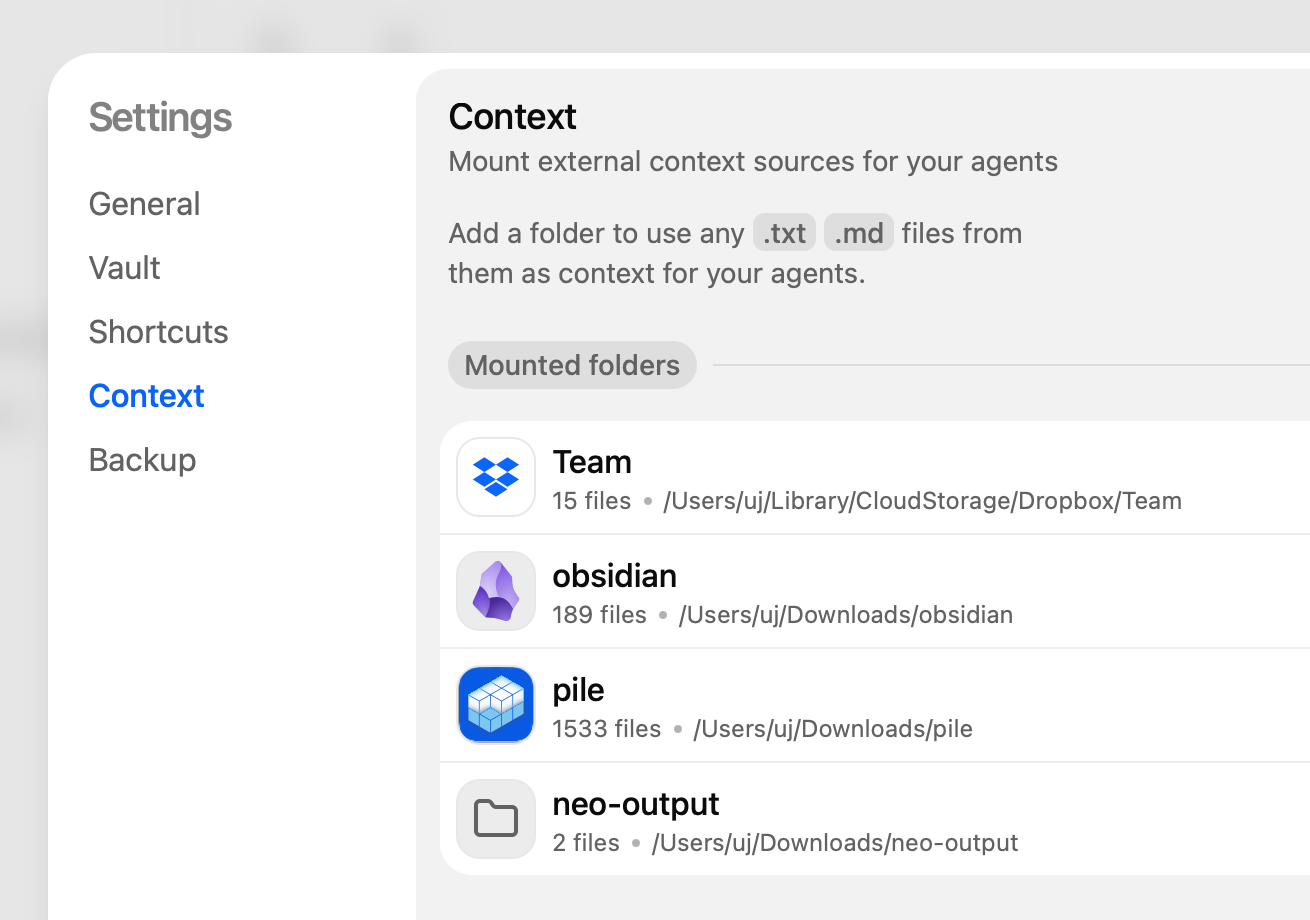This screenshot has height=920, width=1310.
Task: Click the Mounted folders section label
Action: (x=572, y=365)
